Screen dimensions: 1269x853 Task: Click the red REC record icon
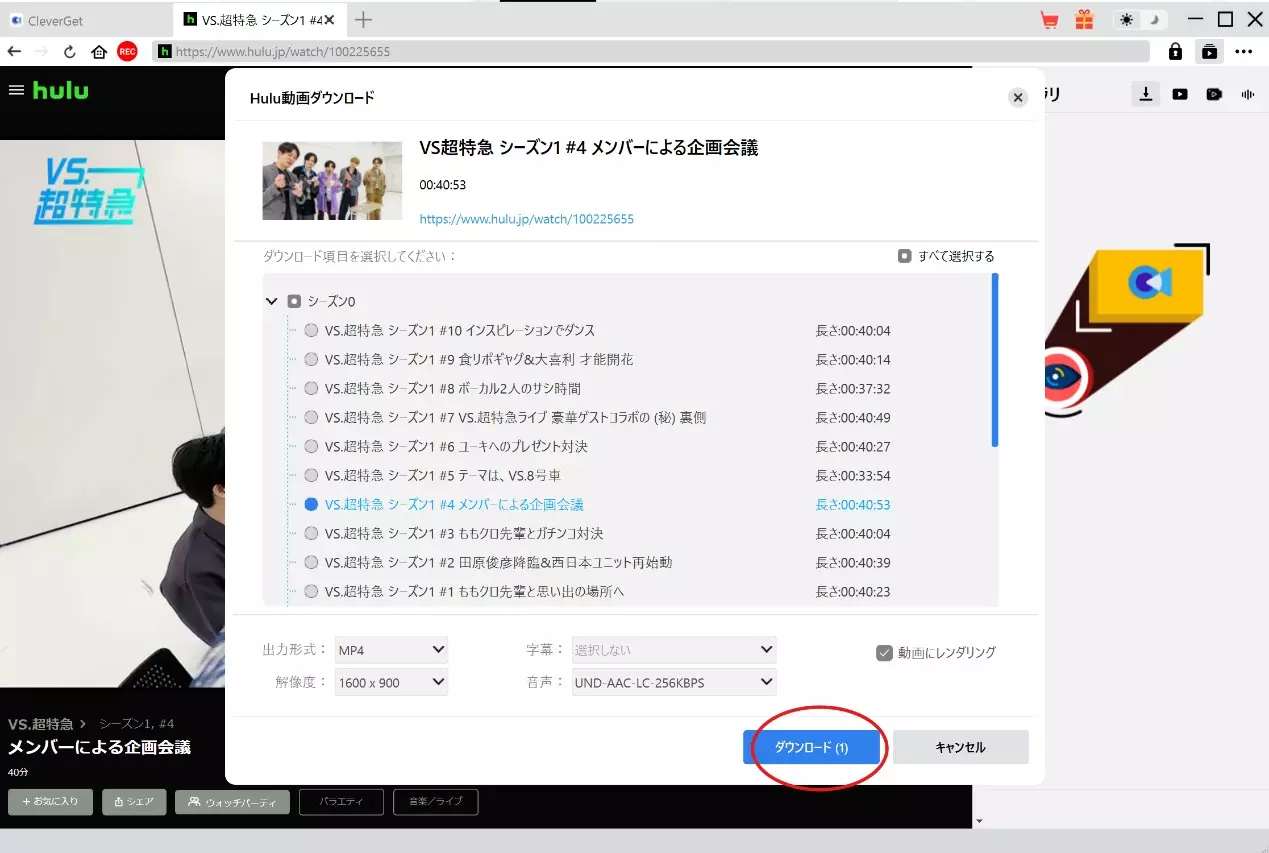coord(127,51)
